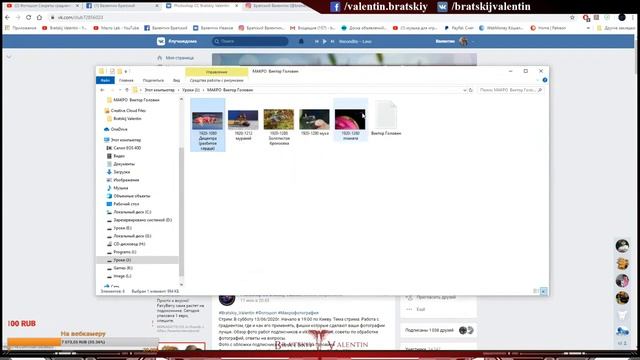The image size is (640, 360).
Task: Open Рабочий стол in sidebar
Action: pos(126,204)
